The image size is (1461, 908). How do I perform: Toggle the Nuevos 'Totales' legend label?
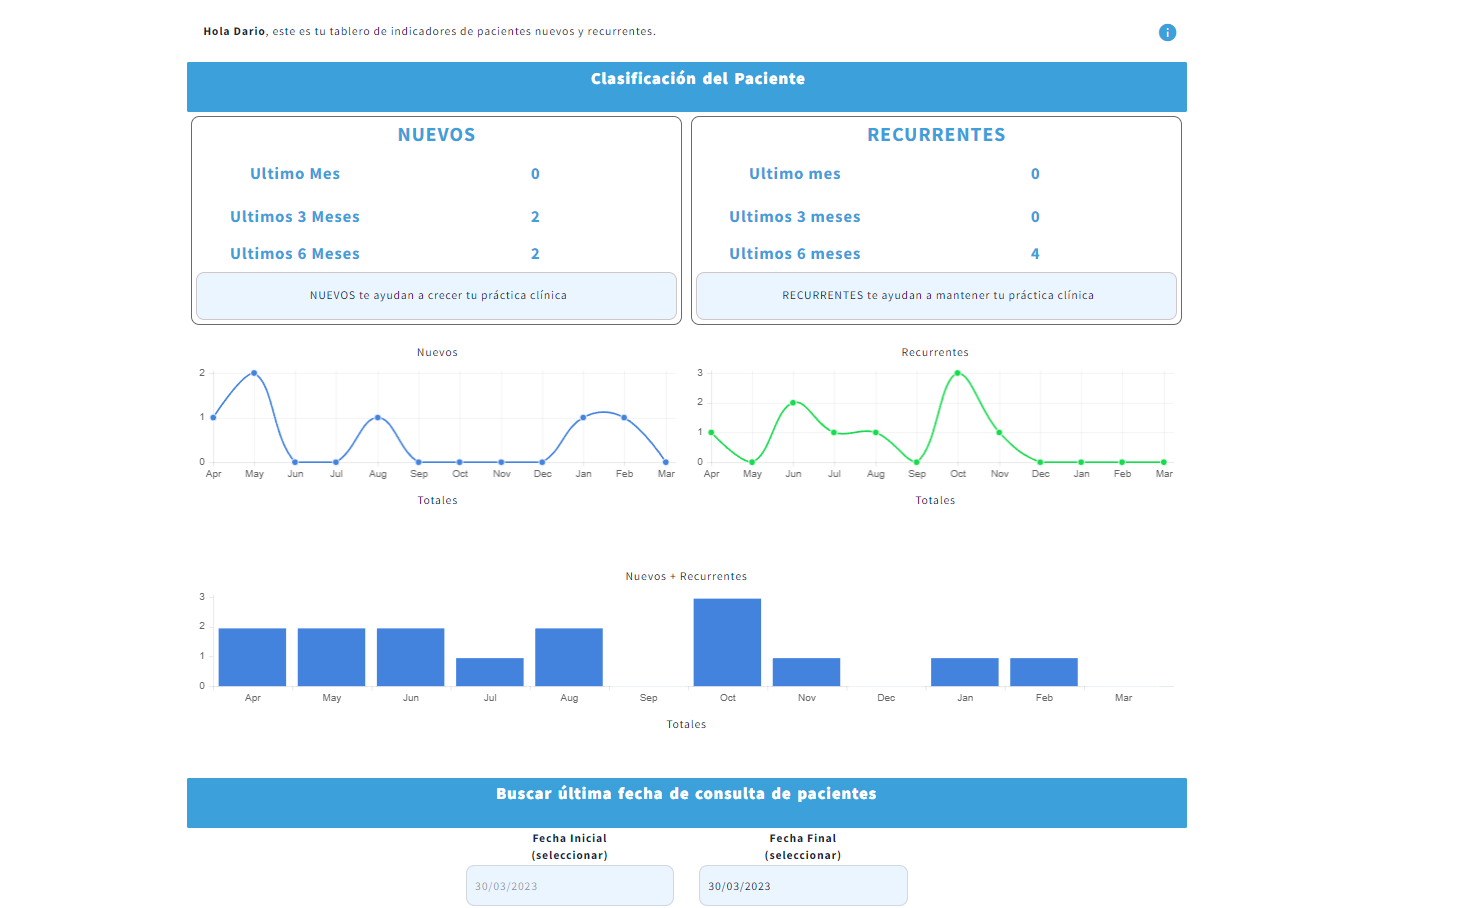pos(437,500)
